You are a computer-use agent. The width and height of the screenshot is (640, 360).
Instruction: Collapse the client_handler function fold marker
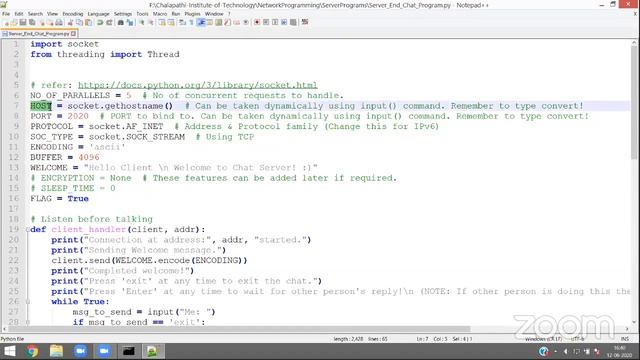click(27, 229)
